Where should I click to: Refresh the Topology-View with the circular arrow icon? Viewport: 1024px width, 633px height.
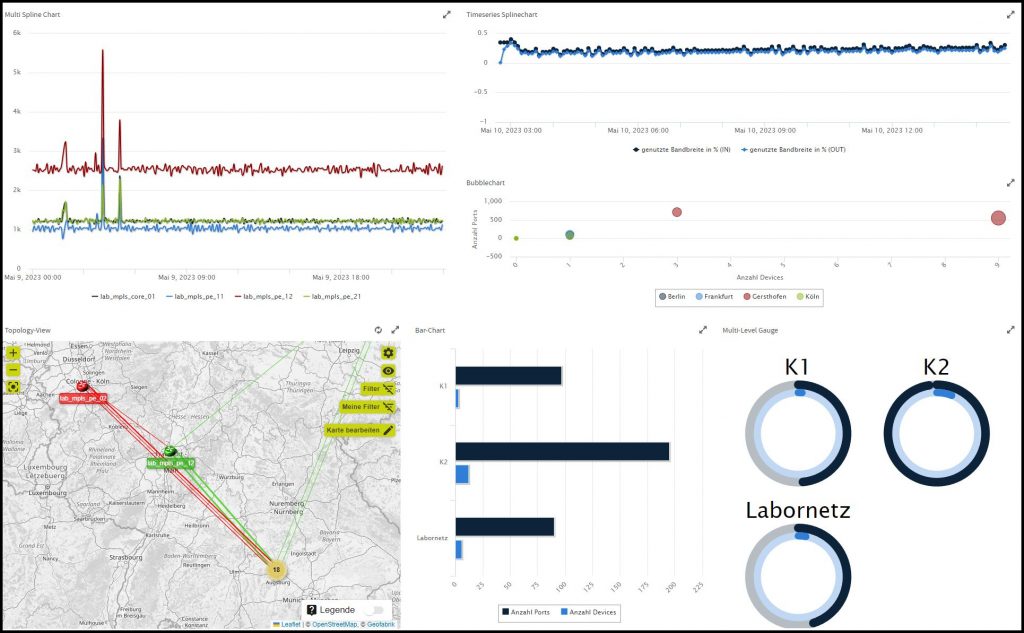[378, 331]
